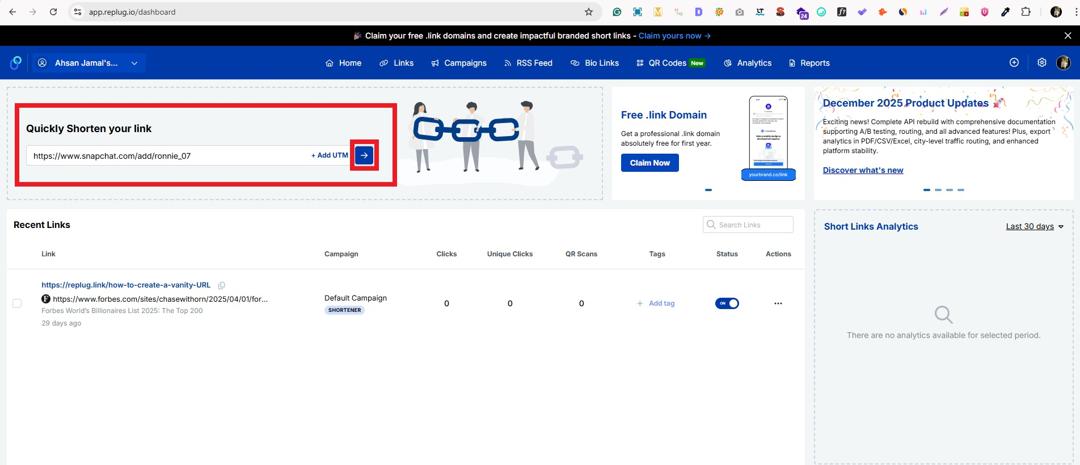Click Discover what's new link
1080x465 pixels.
pyautogui.click(x=863, y=170)
